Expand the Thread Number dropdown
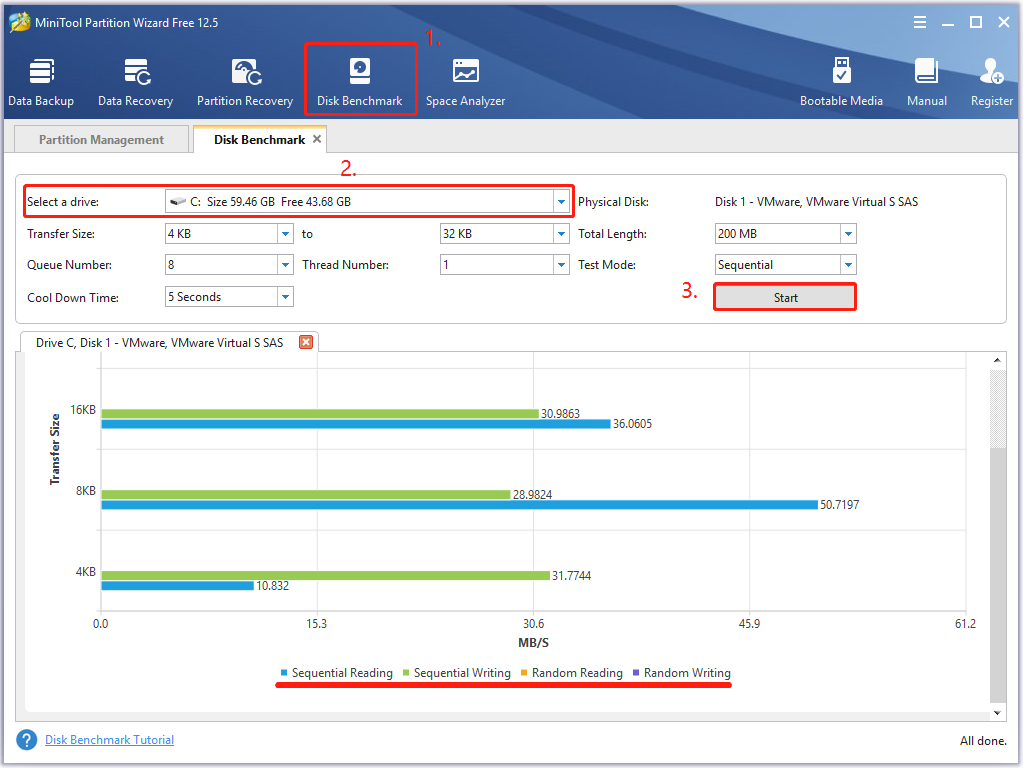The image size is (1024, 770). (561, 265)
